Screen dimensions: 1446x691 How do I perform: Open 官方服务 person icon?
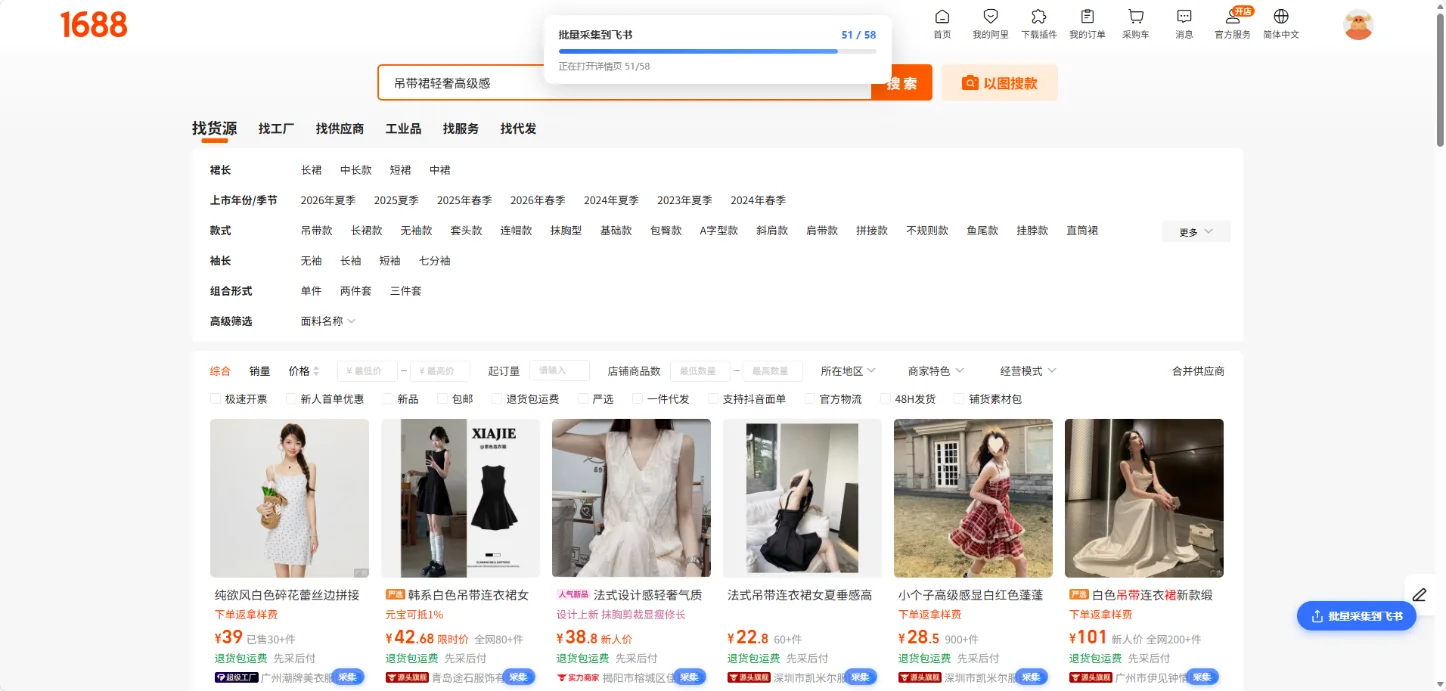[1232, 17]
